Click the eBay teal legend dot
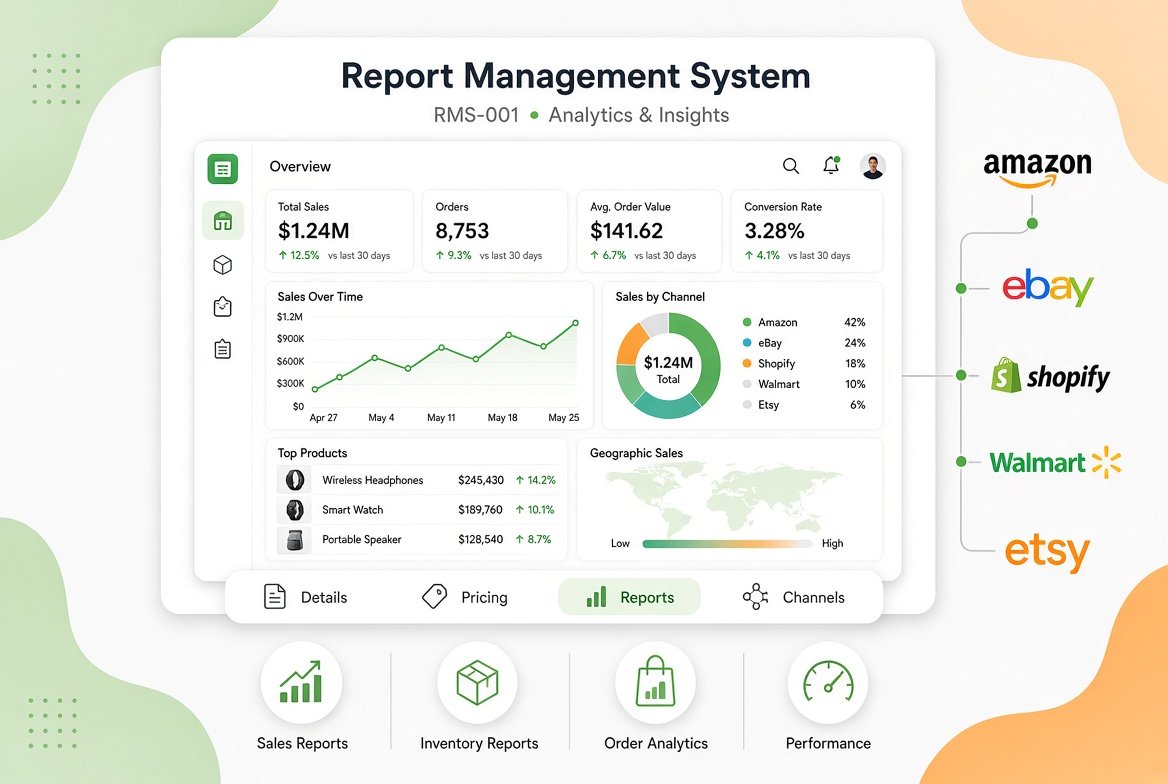This screenshot has width=1168, height=784. tap(747, 343)
